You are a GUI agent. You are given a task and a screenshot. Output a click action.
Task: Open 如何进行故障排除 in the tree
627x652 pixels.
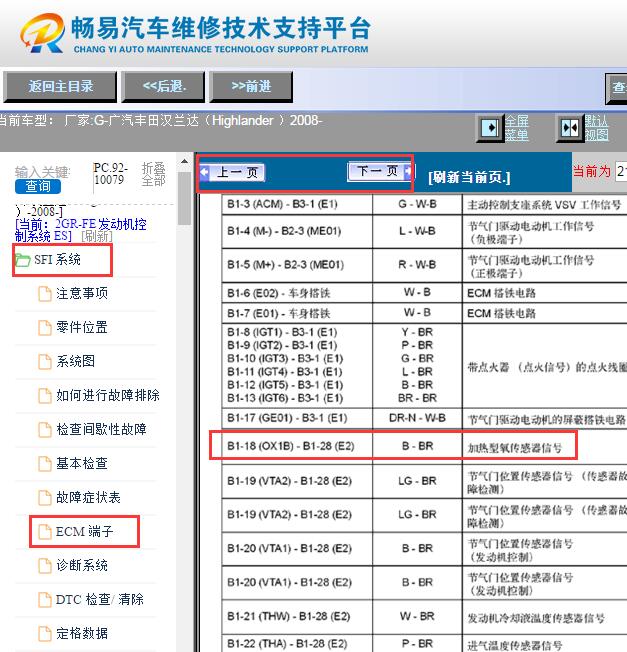point(108,395)
